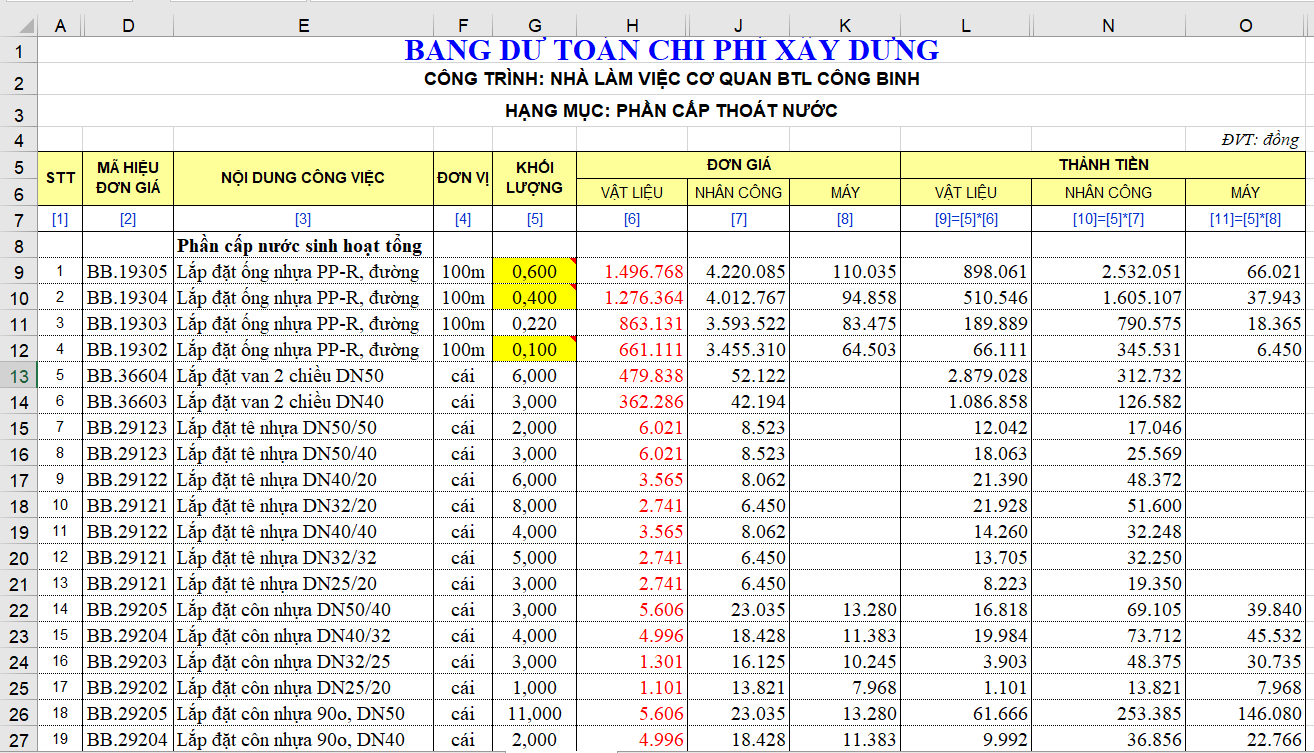Click the [11]=[5]*[8] formula label cell

(1245, 219)
